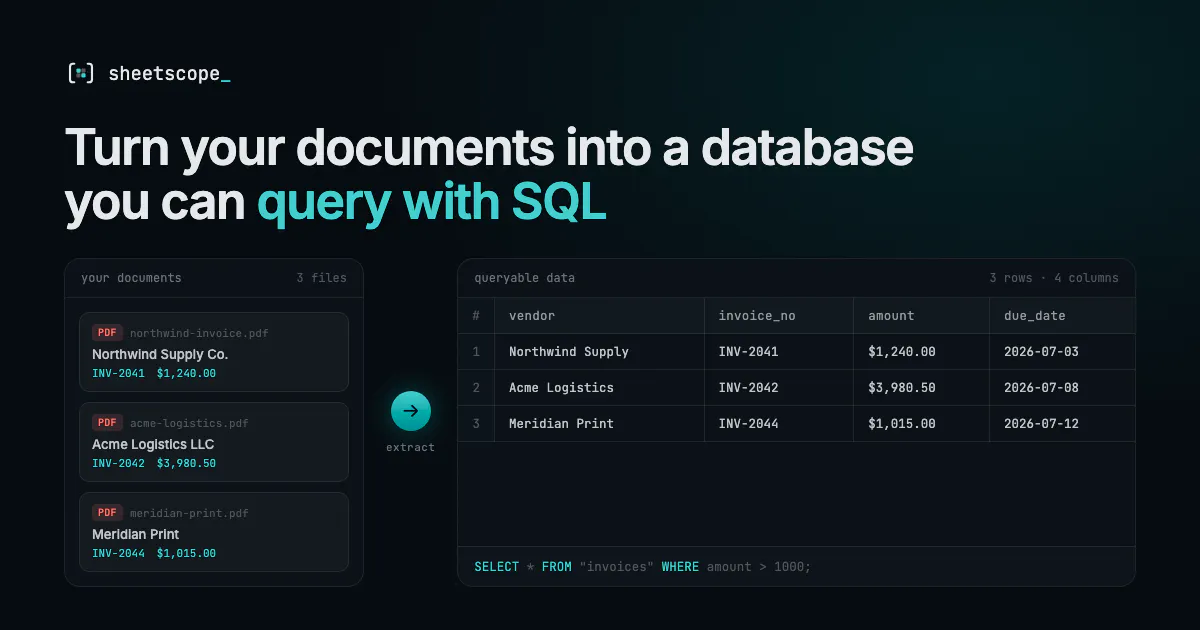The height and width of the screenshot is (630, 1200).
Task: Click INV-2044 in the Meridian document card
Action: (x=118, y=554)
